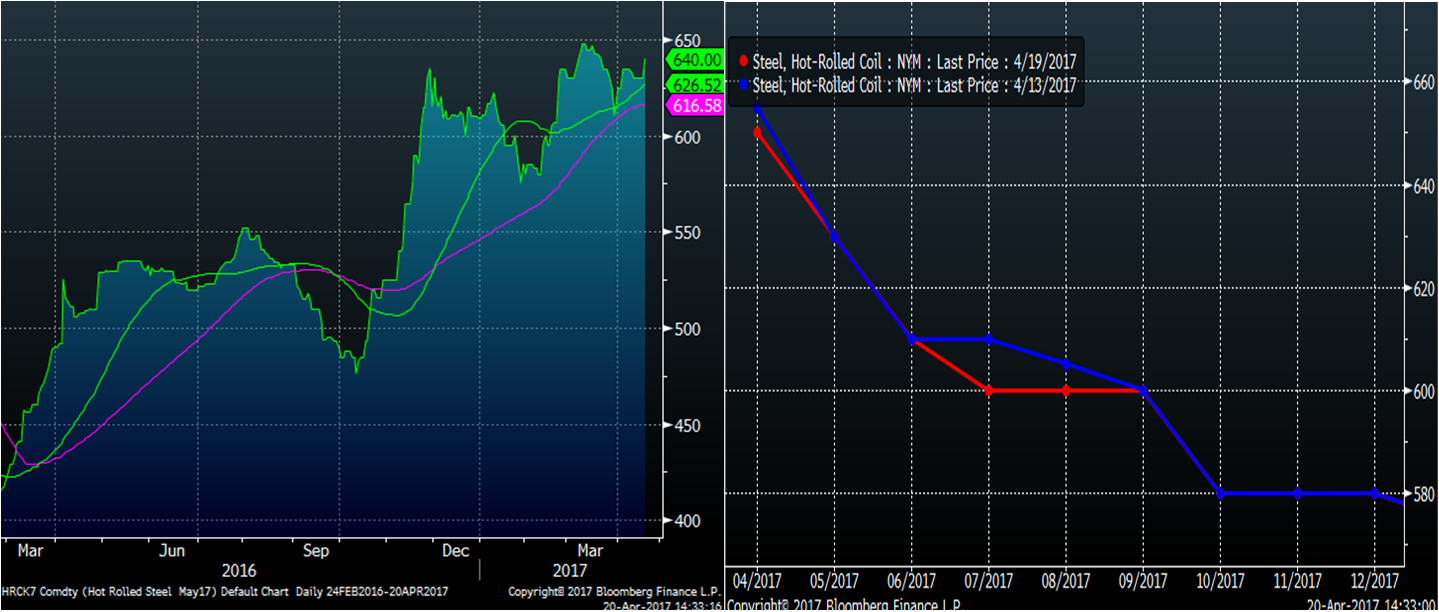Click the green 640.00 last price tag
The image size is (1439, 612).
point(693,59)
